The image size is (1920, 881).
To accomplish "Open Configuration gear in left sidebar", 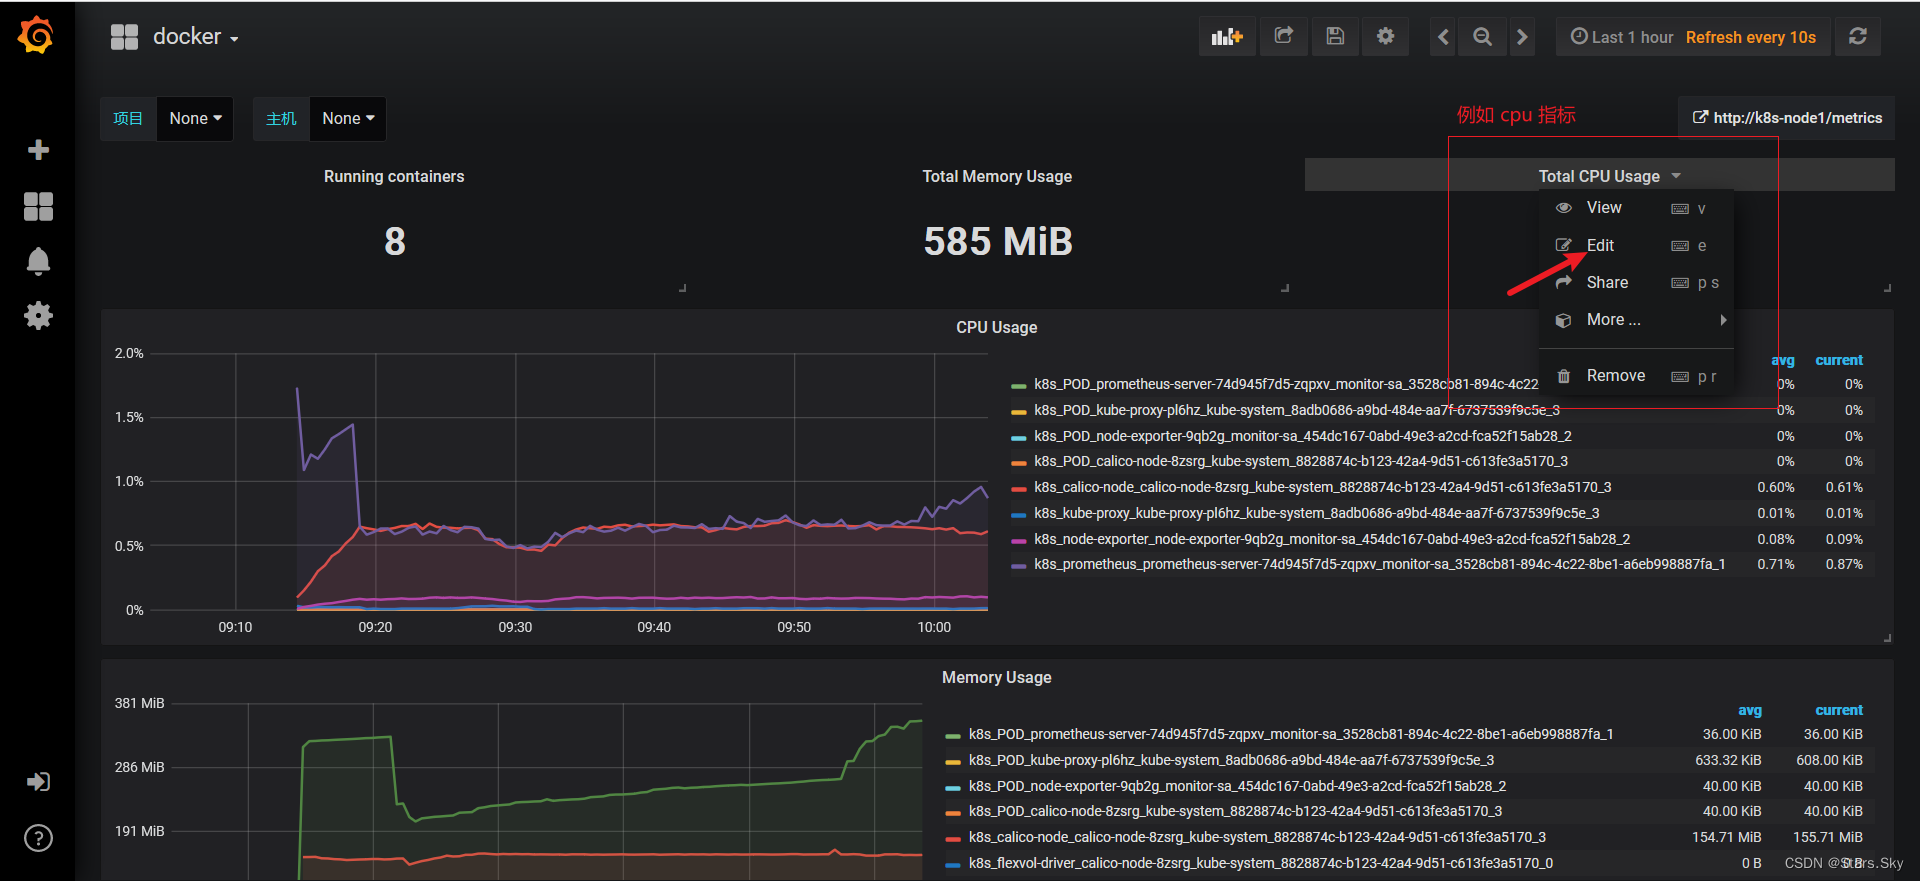I will 38,316.
